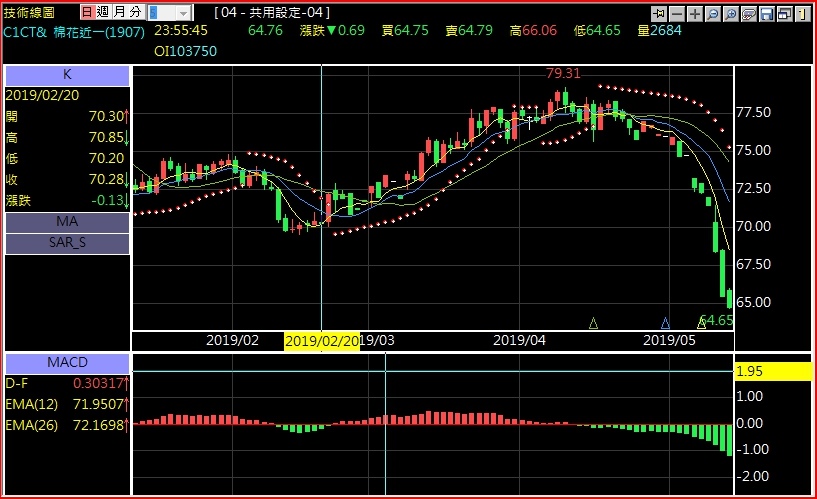Open the drawing tools icon
This screenshot has width=817, height=499.
[749, 14]
